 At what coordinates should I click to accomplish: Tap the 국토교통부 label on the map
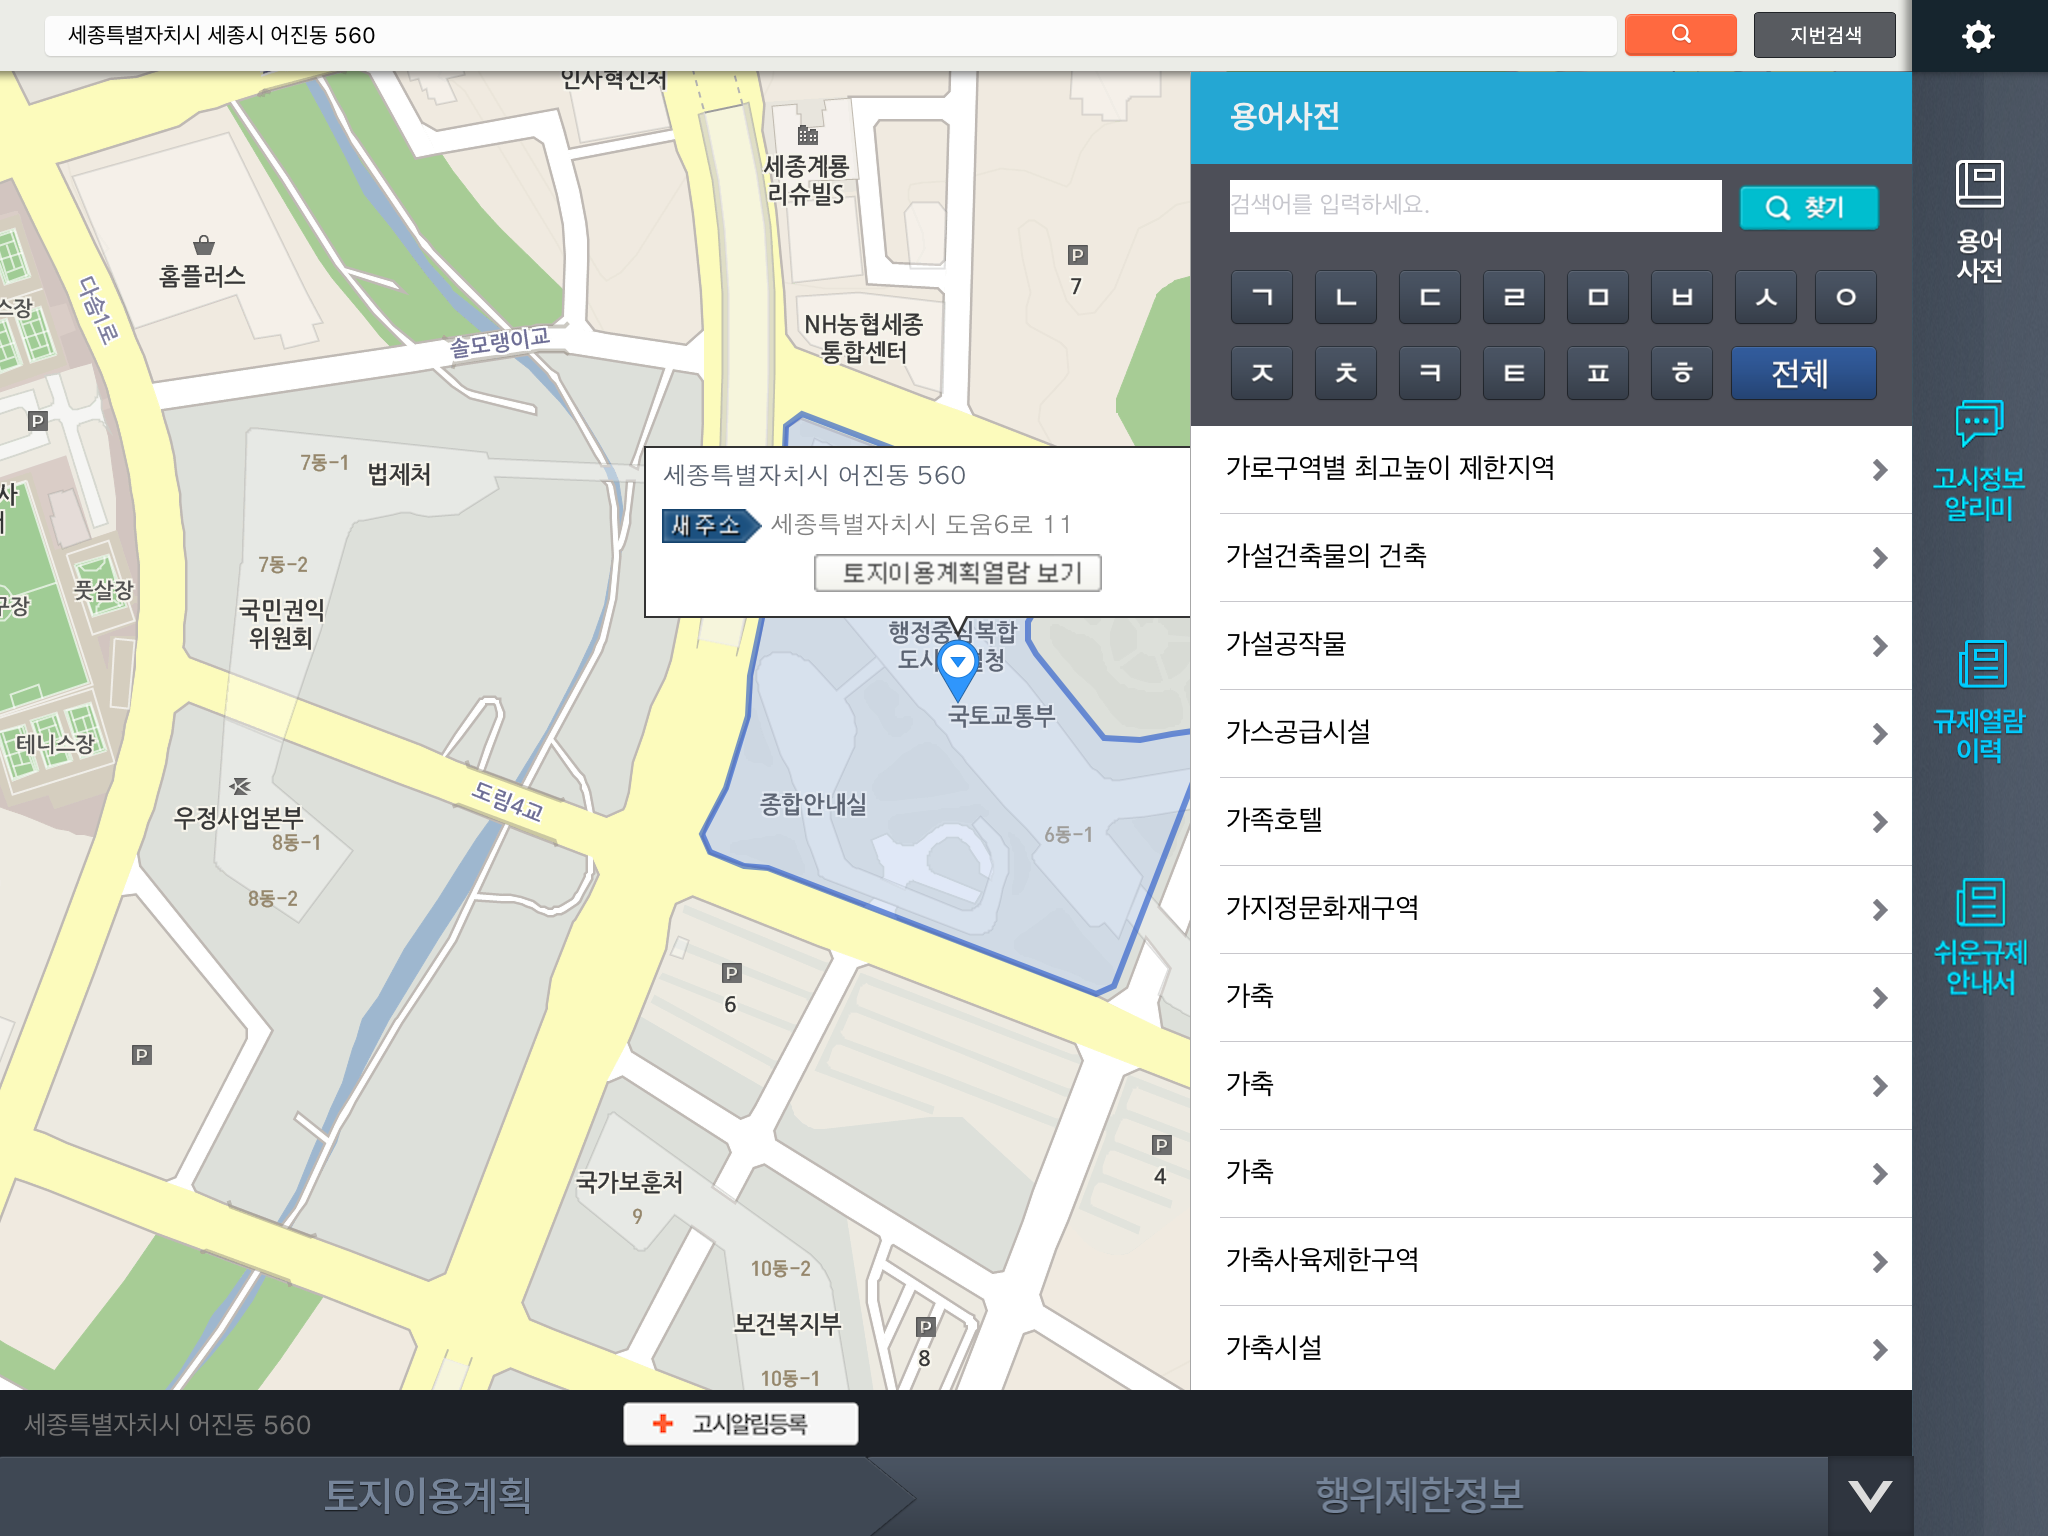1001,715
